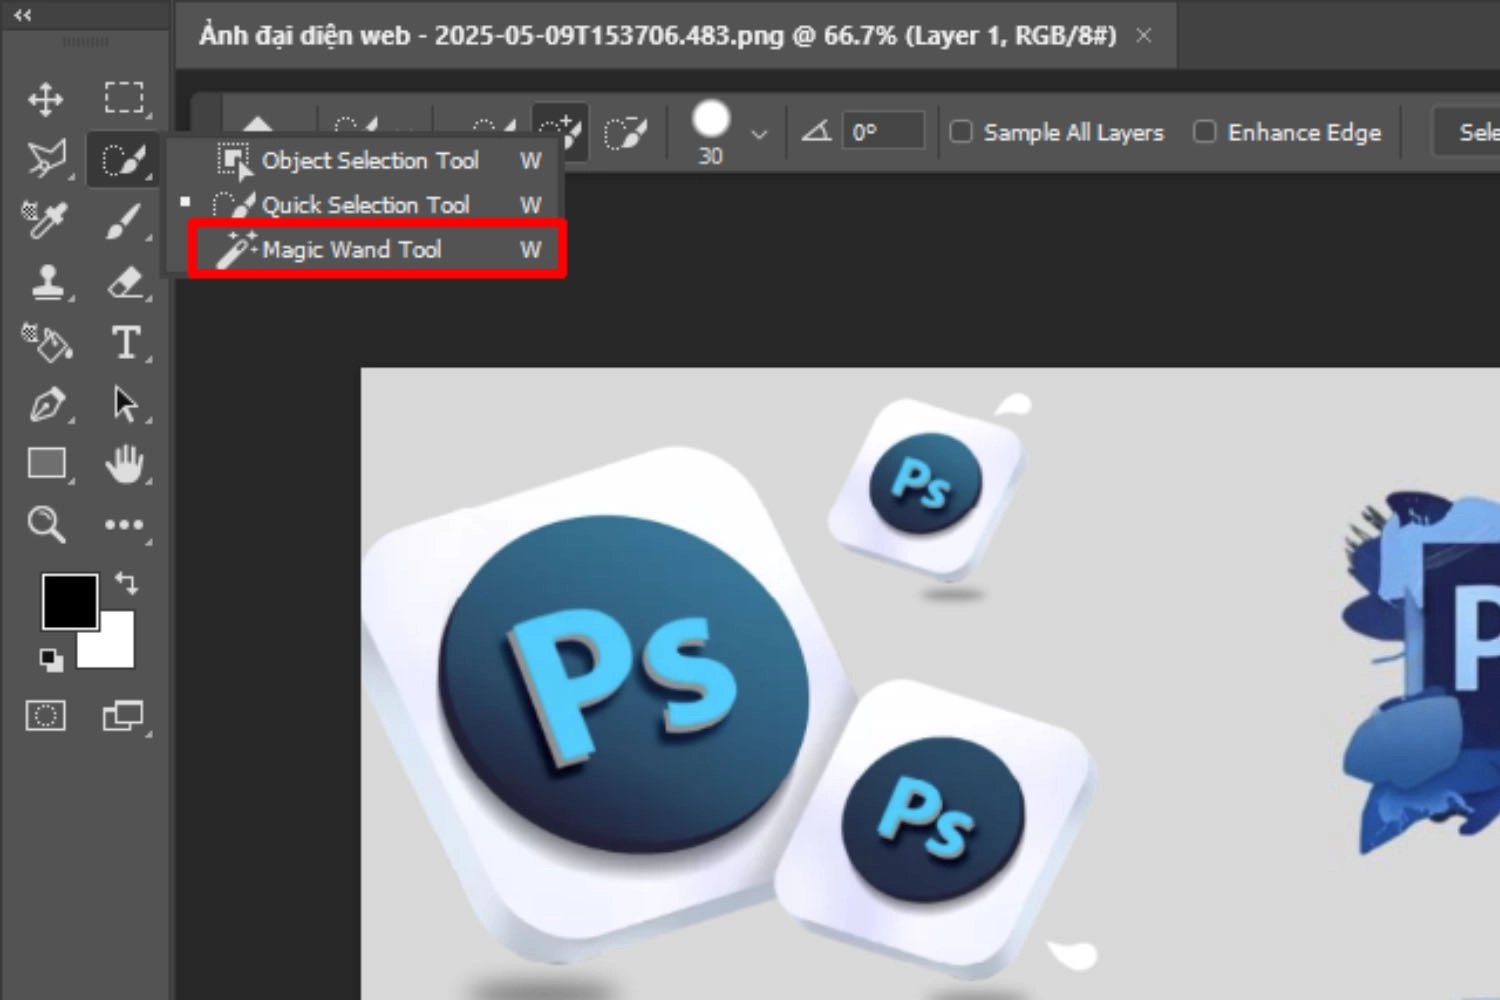This screenshot has width=1500, height=1000.
Task: Swap foreground and background colors
Action: [126, 582]
